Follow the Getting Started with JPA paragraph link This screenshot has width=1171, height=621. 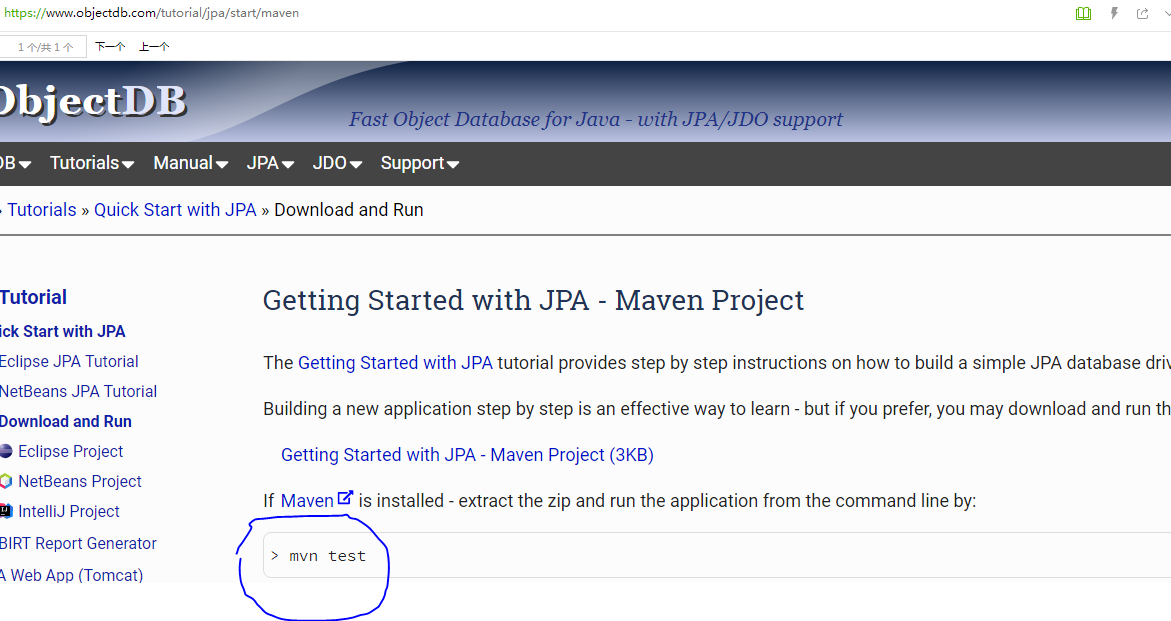point(395,363)
